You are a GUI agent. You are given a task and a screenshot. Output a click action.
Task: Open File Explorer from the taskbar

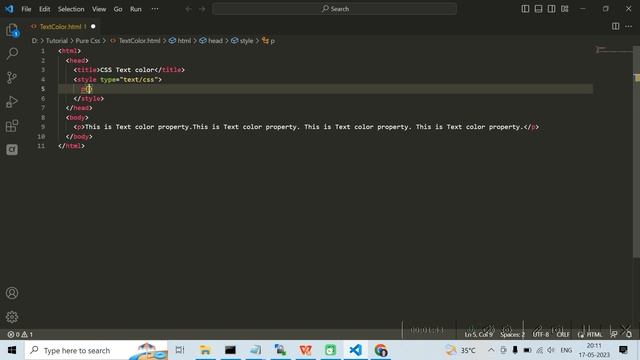coord(205,350)
